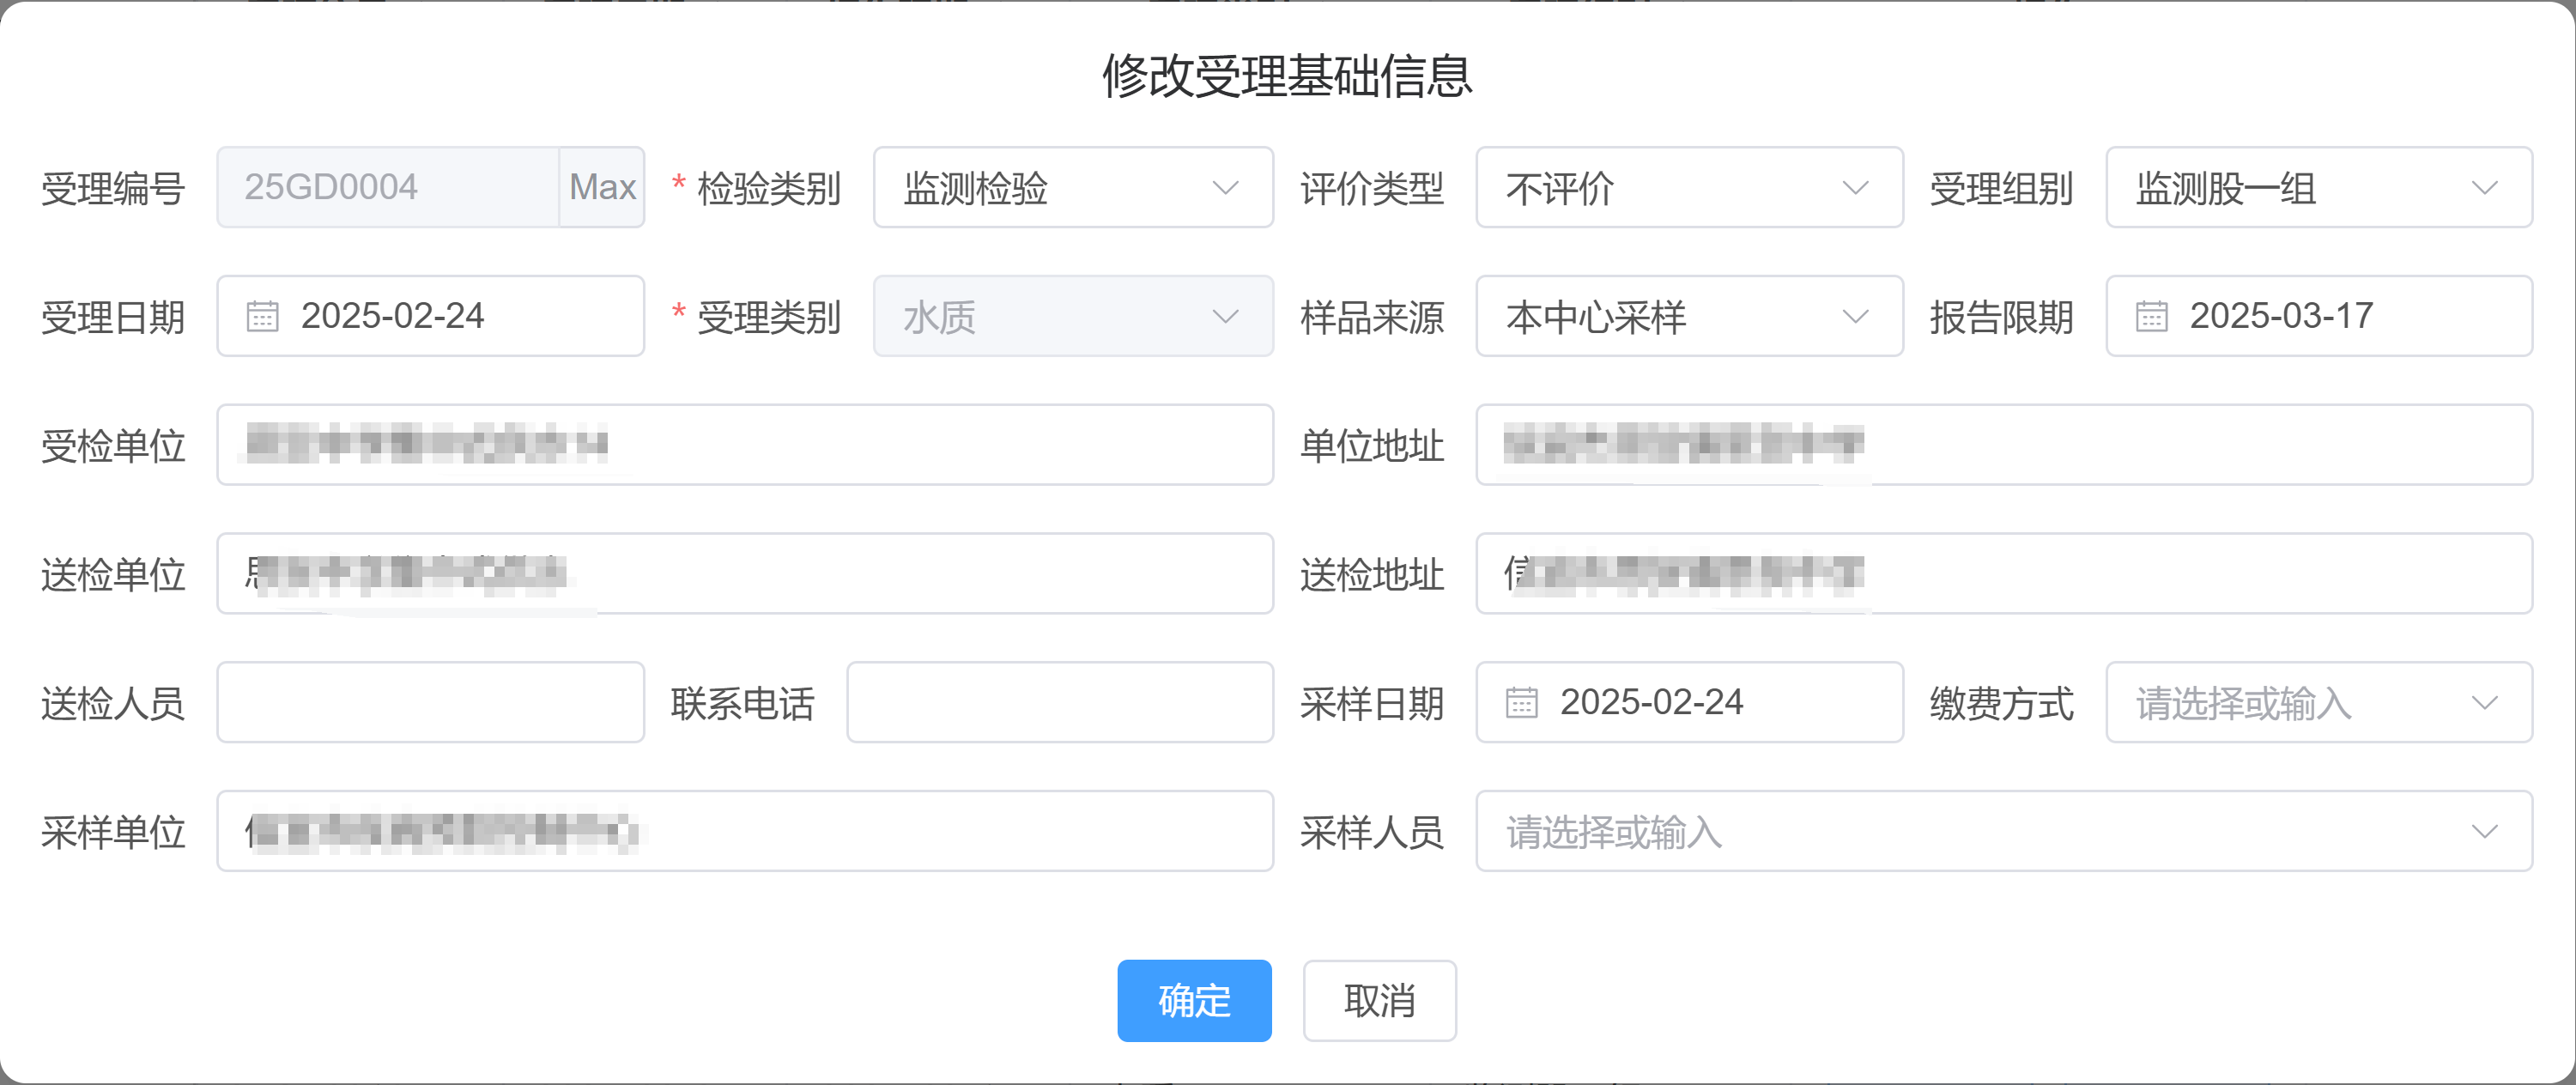This screenshot has width=2576, height=1085.
Task: Click calendar icon in 报告限期 field
Action: pos(2151,316)
